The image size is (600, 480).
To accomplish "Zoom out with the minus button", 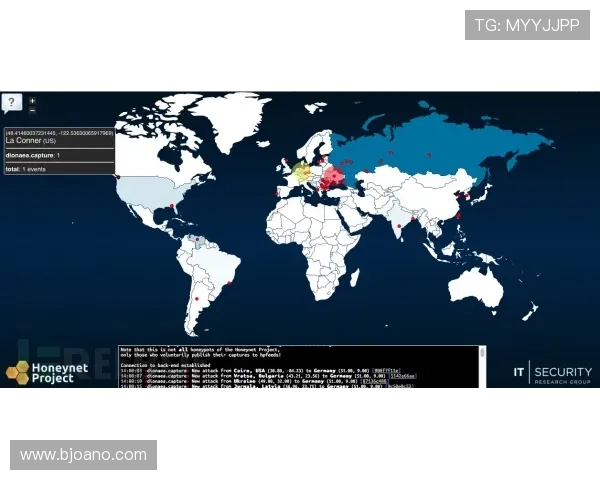I will (32, 110).
